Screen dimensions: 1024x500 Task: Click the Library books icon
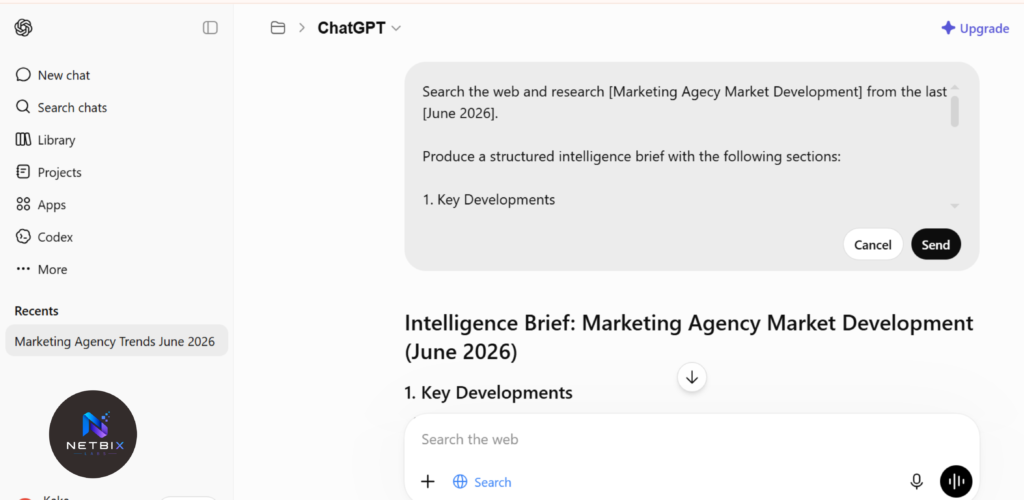pyautogui.click(x=24, y=140)
